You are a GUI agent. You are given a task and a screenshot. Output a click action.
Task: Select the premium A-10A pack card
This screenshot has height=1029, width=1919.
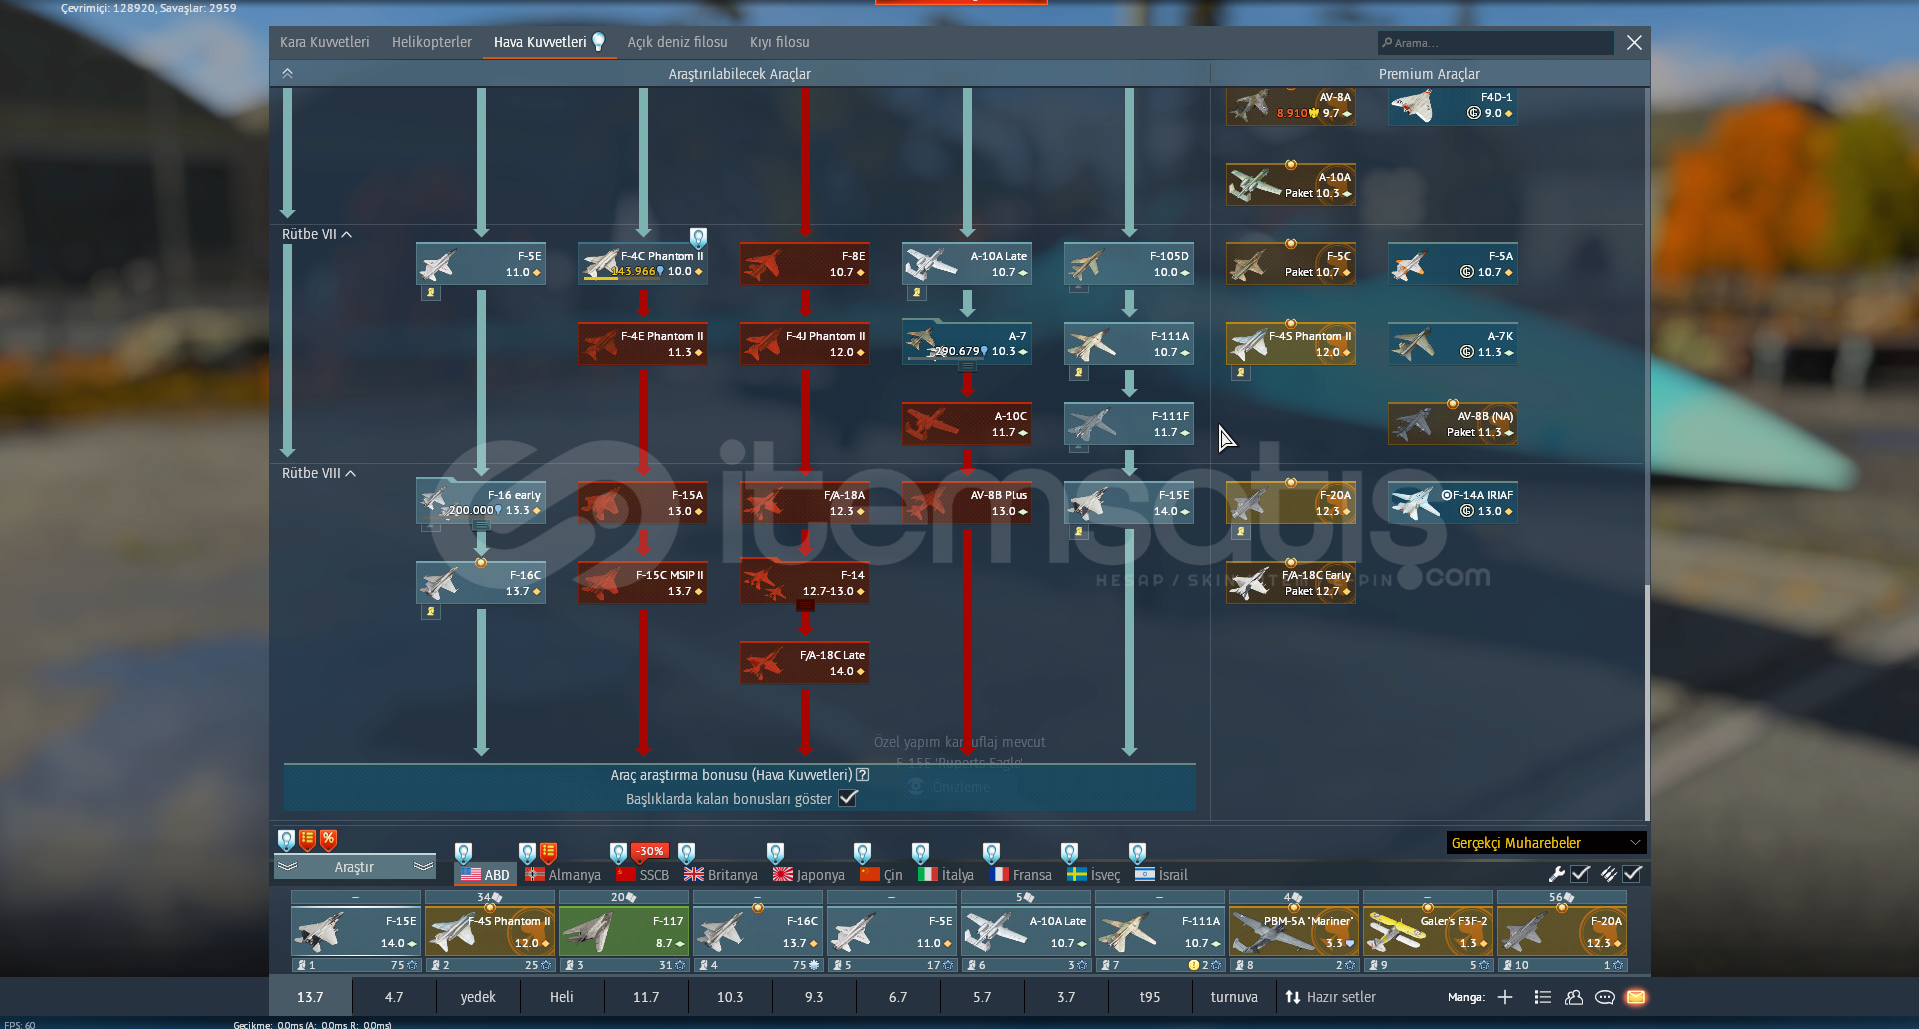coord(1291,185)
